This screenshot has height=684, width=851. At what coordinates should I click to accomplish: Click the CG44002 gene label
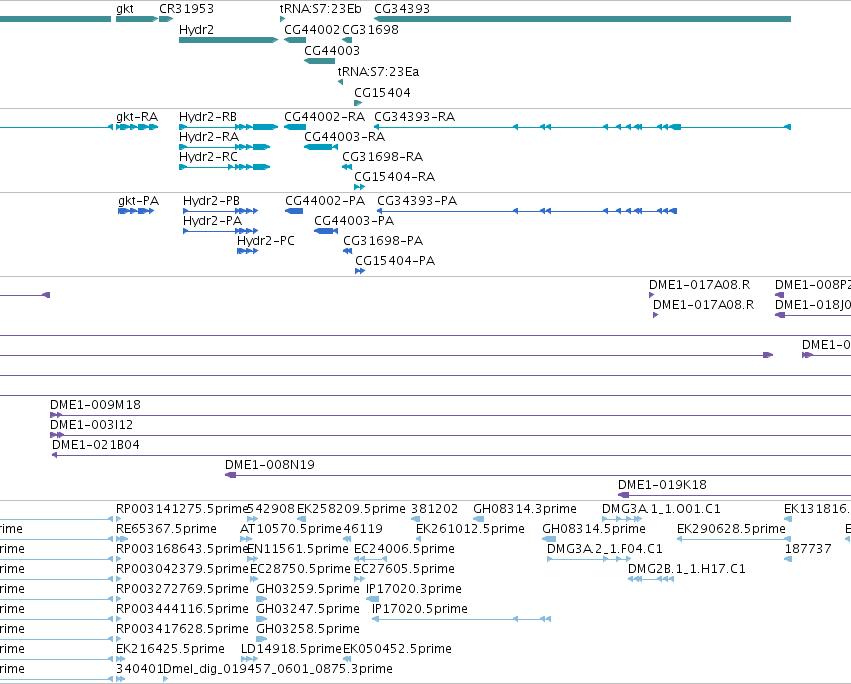click(312, 30)
